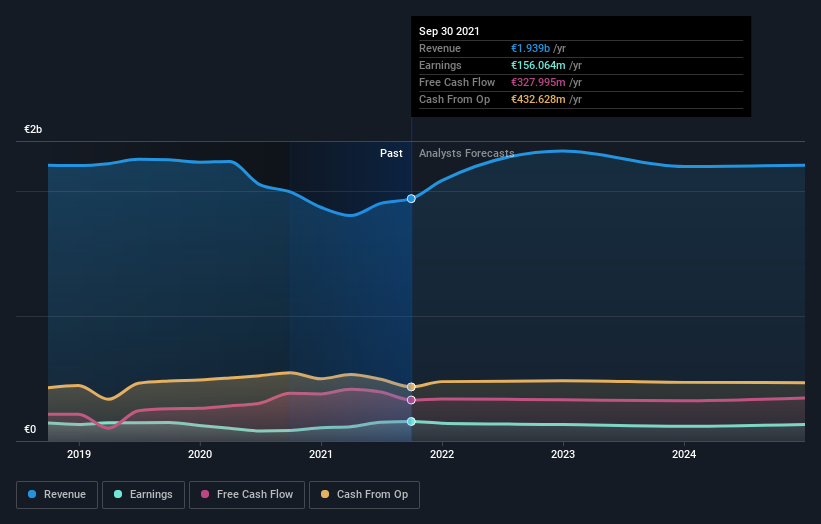The width and height of the screenshot is (821, 524).
Task: Click the 2024 x-axis label
Action: (684, 454)
